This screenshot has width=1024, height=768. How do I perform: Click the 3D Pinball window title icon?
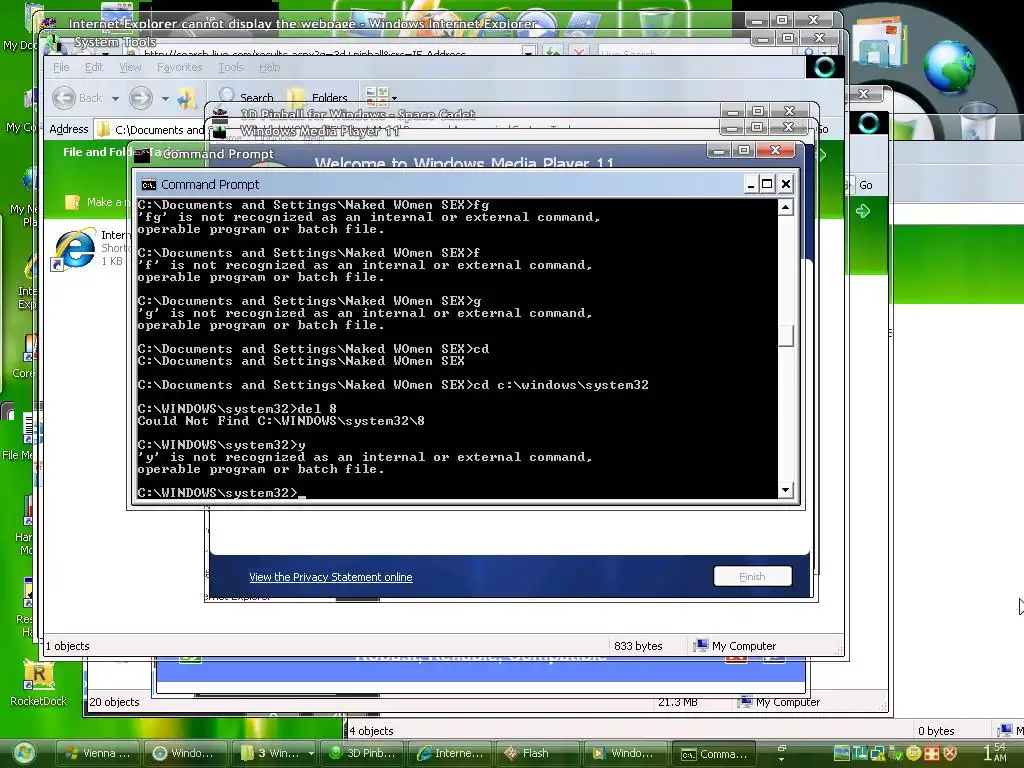tap(220, 113)
